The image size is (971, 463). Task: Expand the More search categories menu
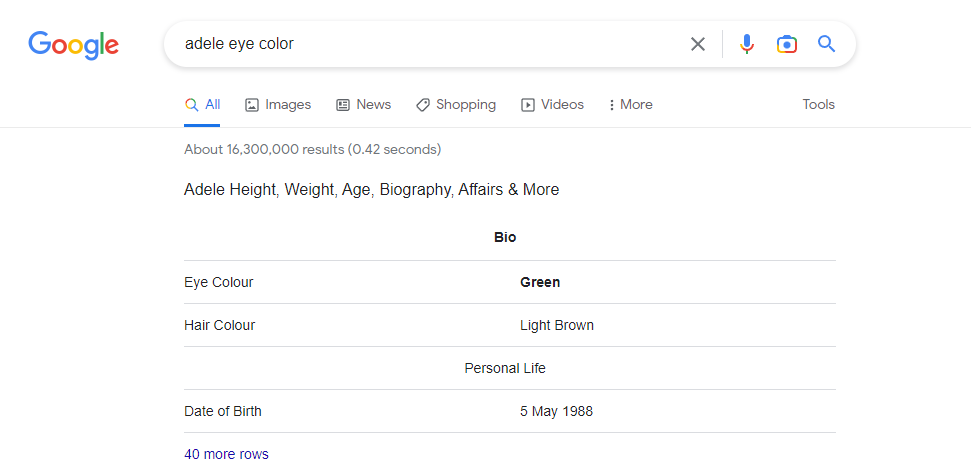[631, 105]
